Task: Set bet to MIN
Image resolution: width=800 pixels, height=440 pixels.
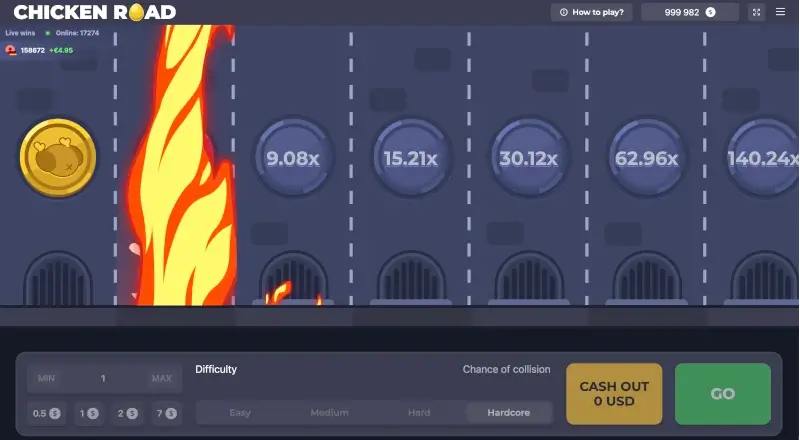Action: tap(46, 379)
